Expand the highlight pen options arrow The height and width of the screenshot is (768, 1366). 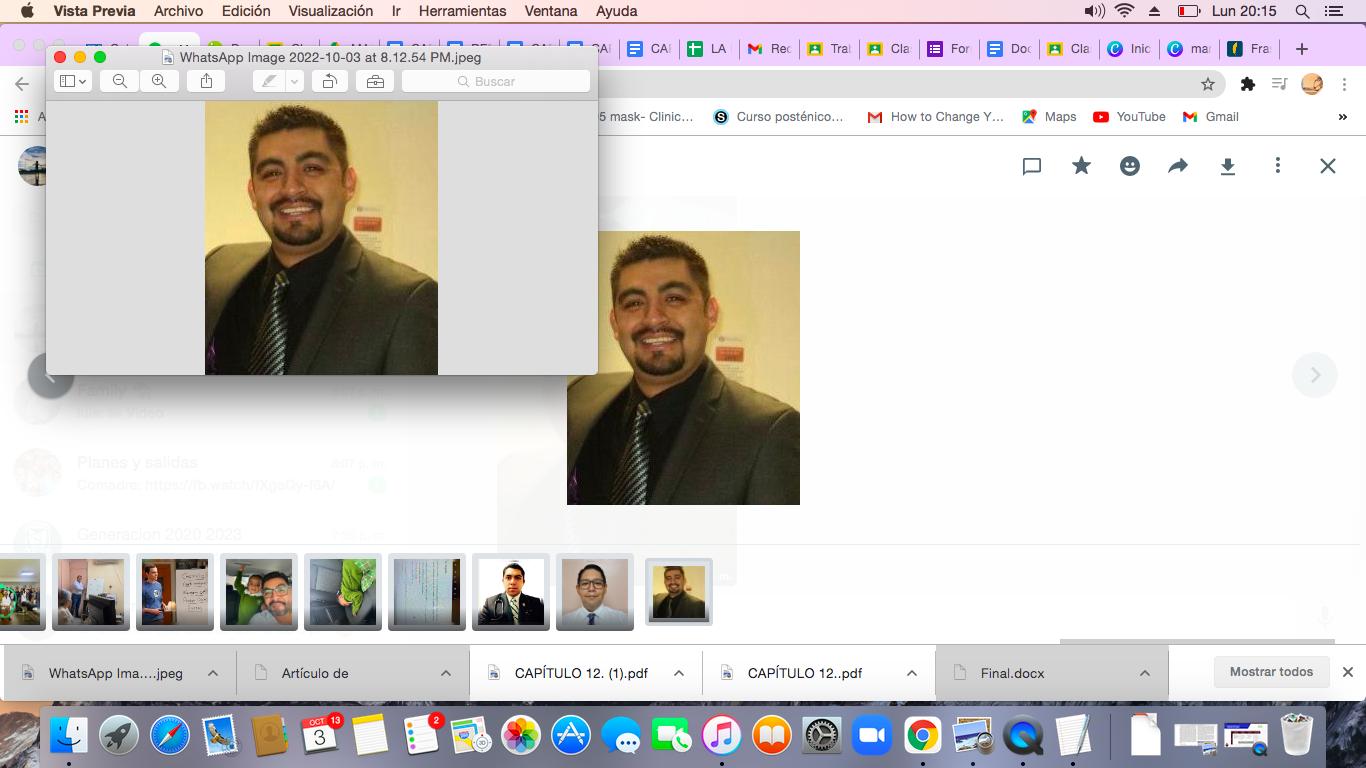tap(295, 81)
